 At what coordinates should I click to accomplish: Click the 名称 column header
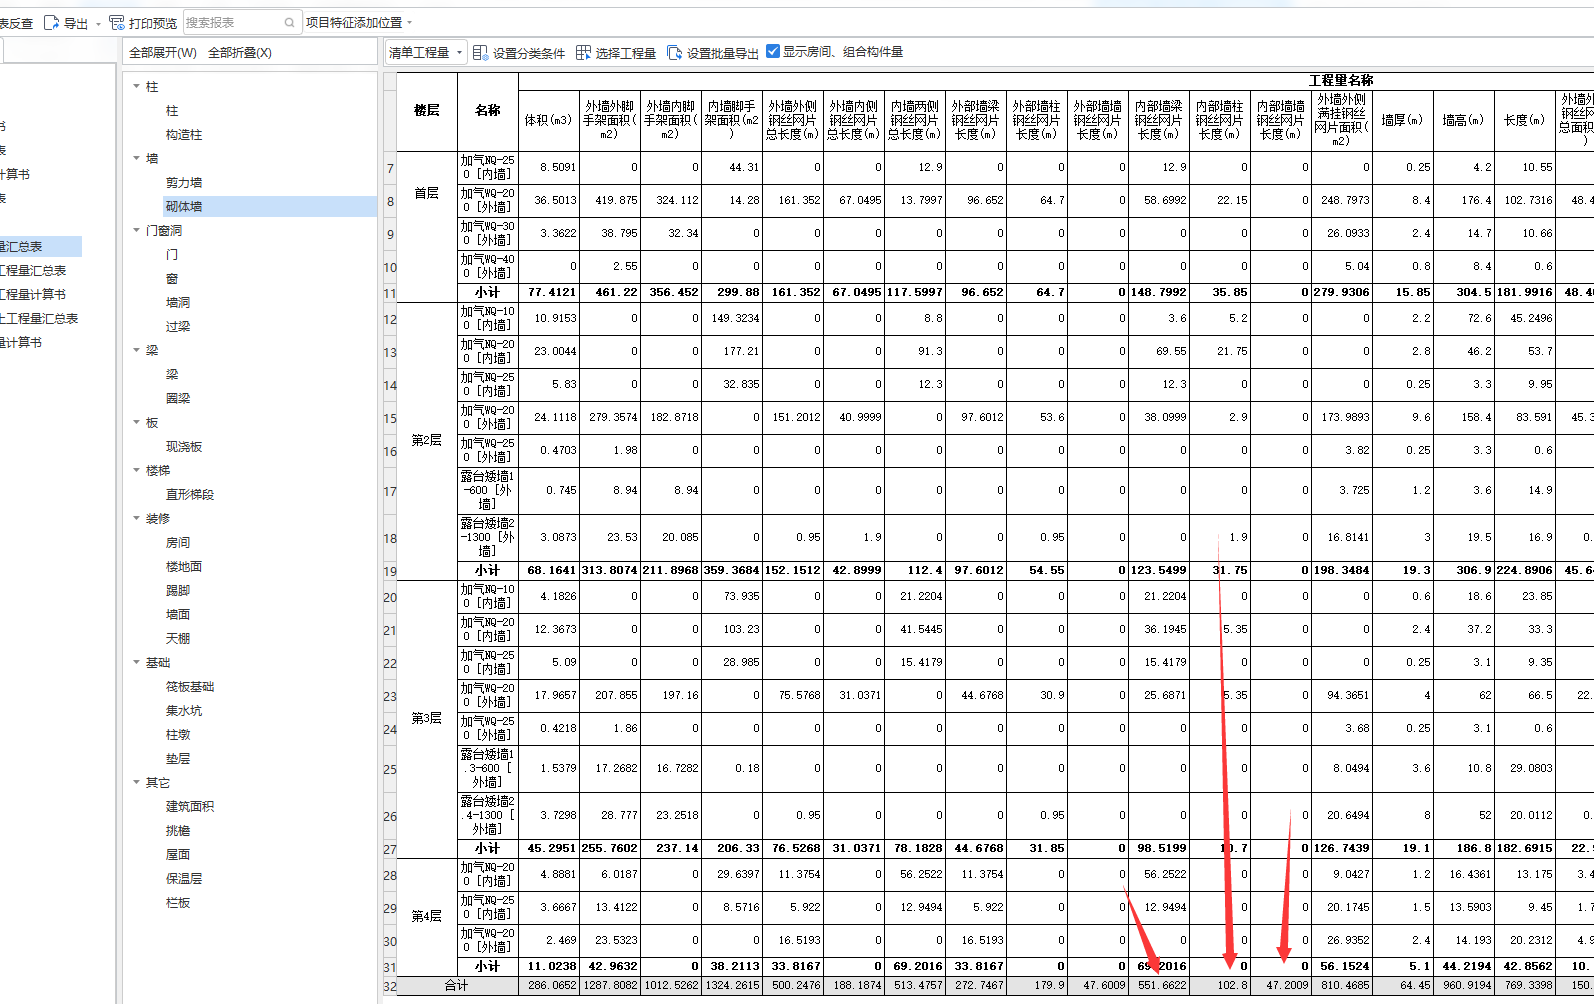point(488,111)
